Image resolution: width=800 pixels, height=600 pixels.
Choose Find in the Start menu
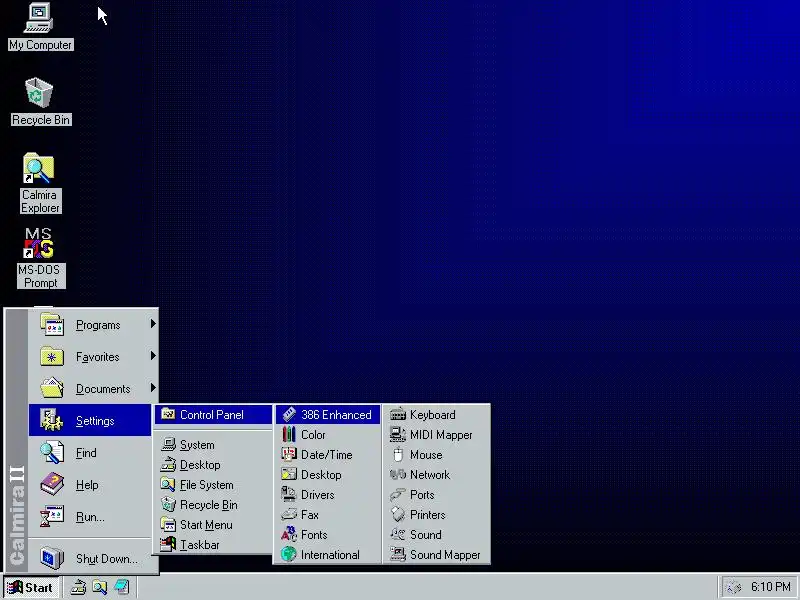[x=90, y=453]
